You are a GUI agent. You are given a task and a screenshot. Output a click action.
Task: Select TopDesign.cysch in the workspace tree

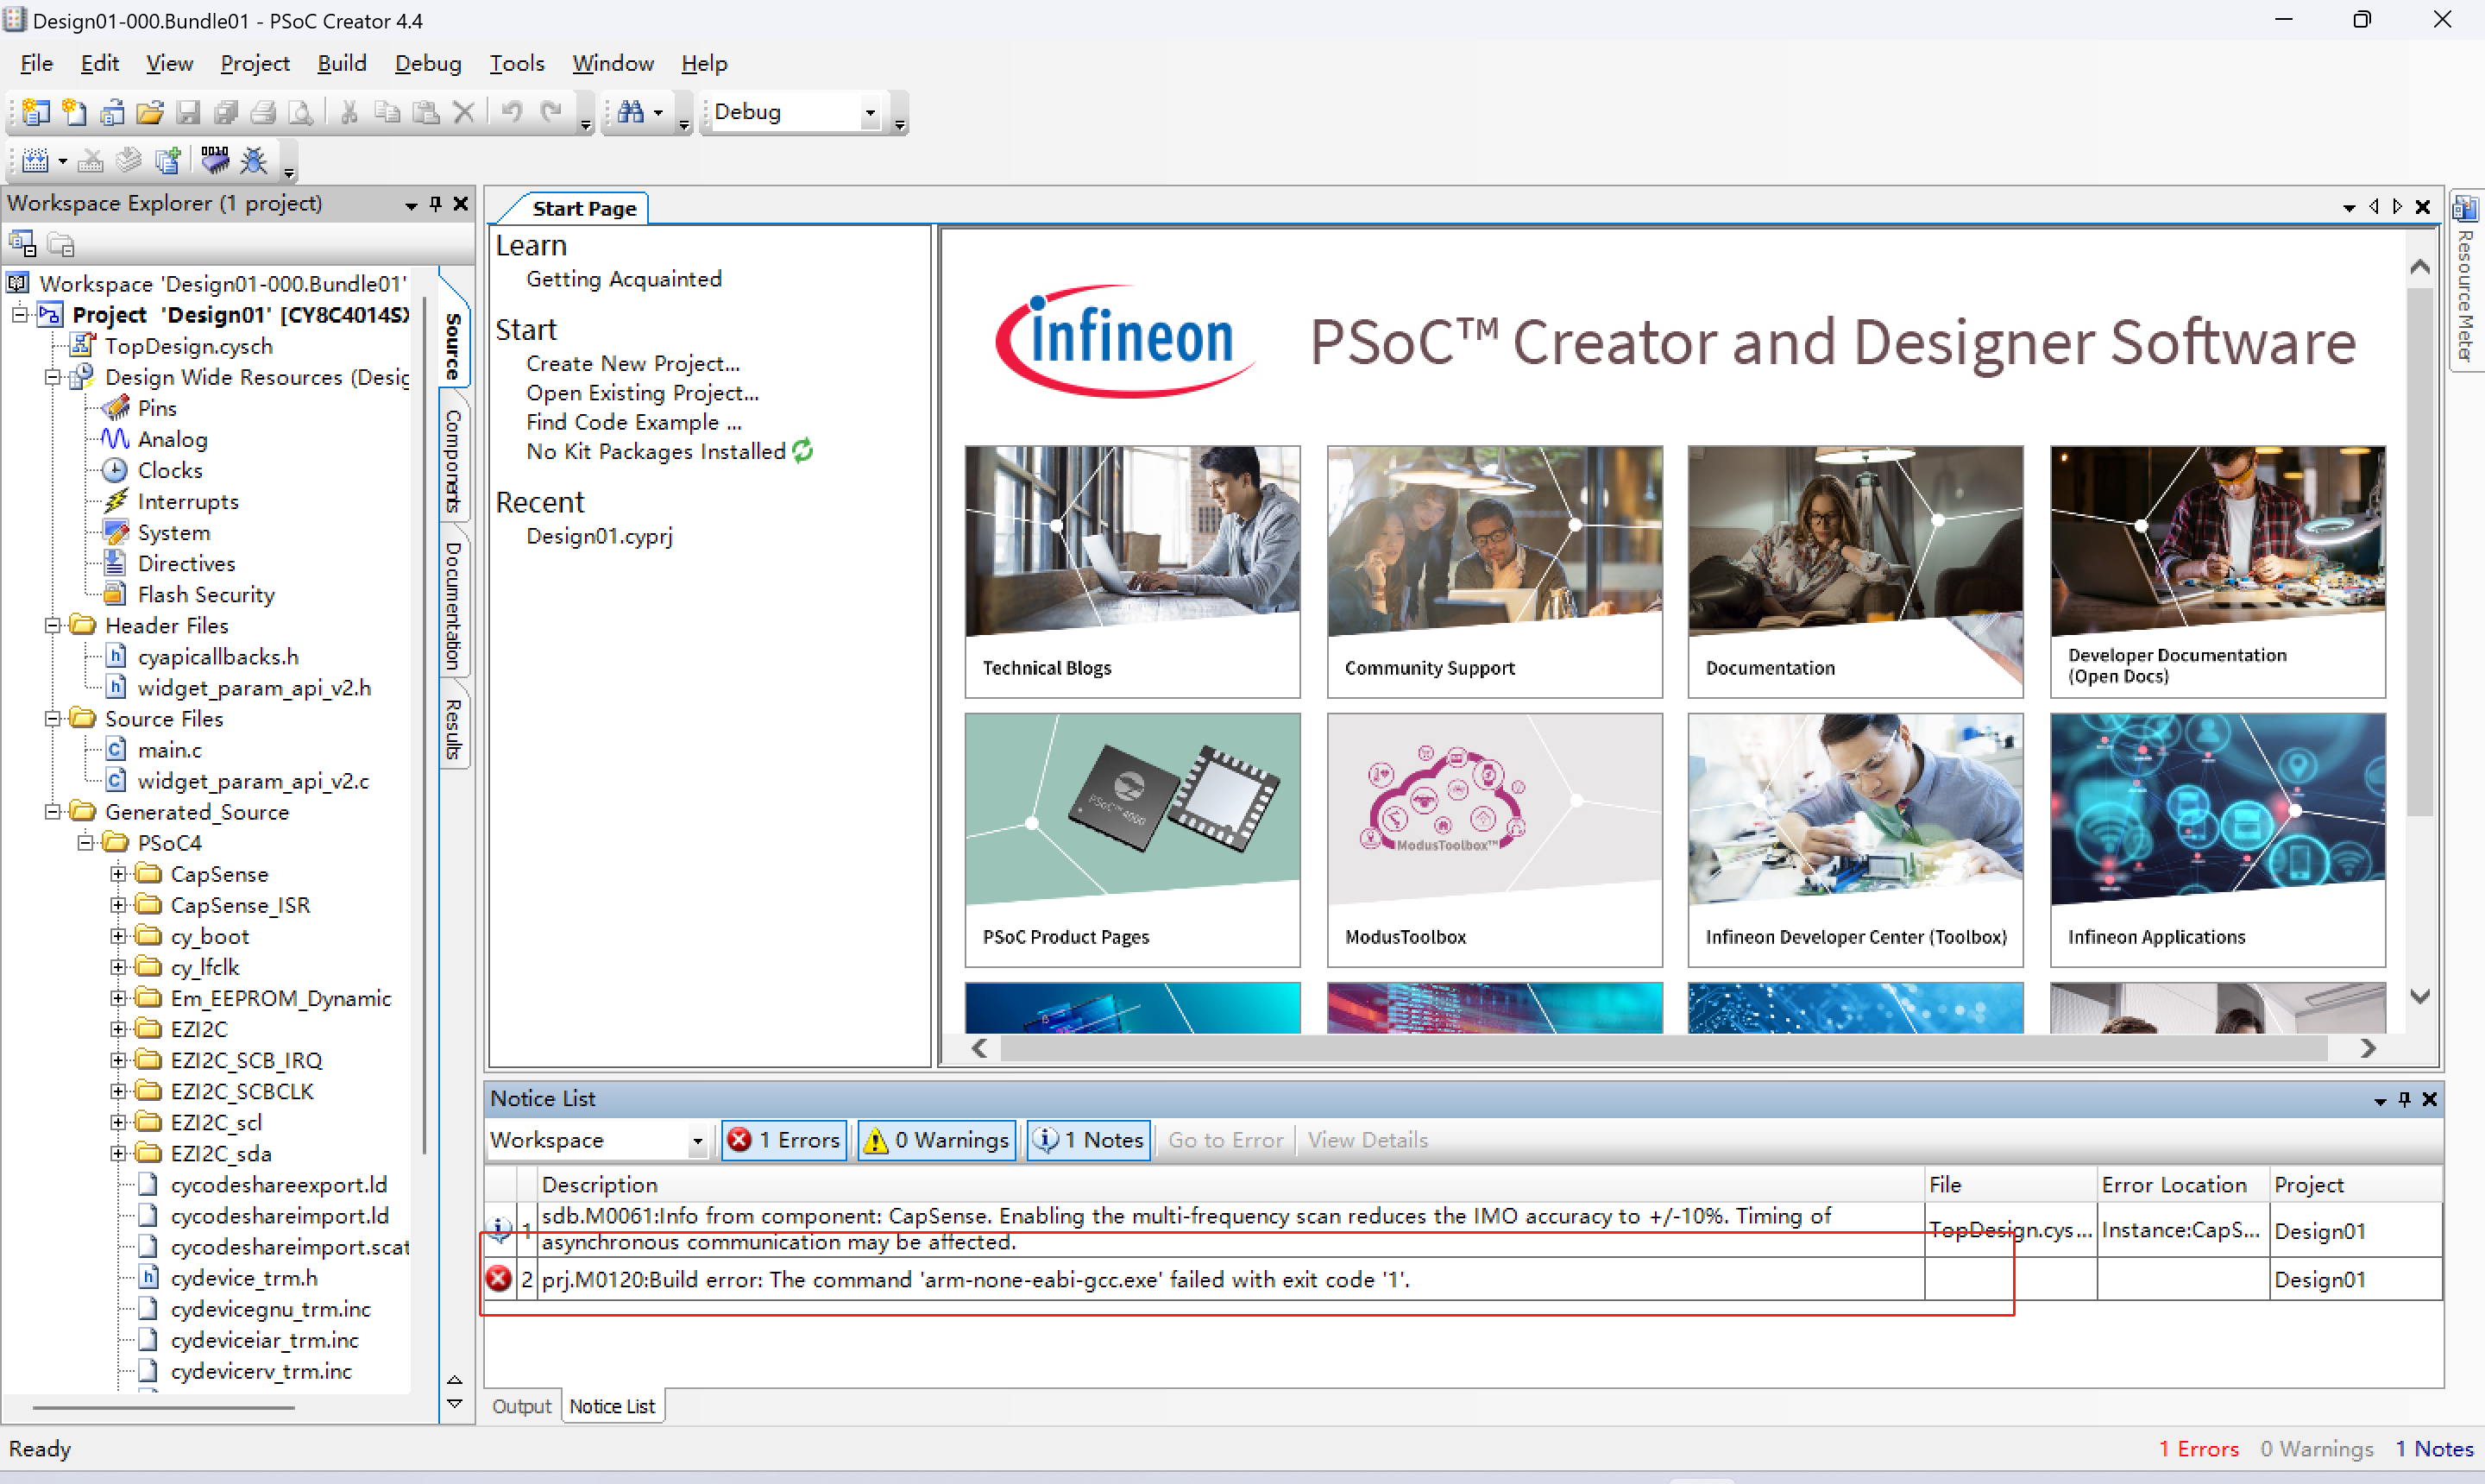coord(188,346)
